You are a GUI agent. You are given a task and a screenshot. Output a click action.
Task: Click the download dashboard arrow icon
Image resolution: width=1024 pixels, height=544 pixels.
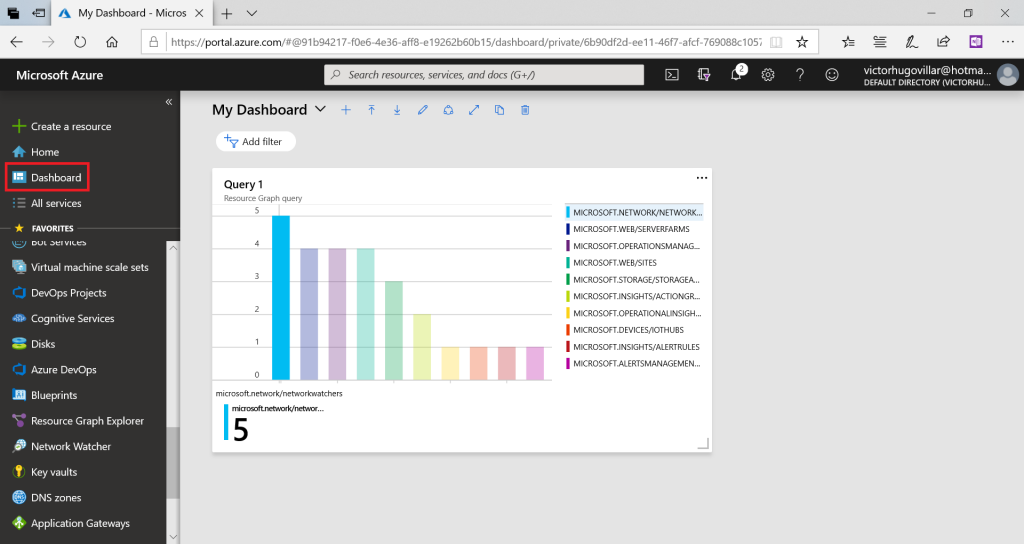(397, 110)
